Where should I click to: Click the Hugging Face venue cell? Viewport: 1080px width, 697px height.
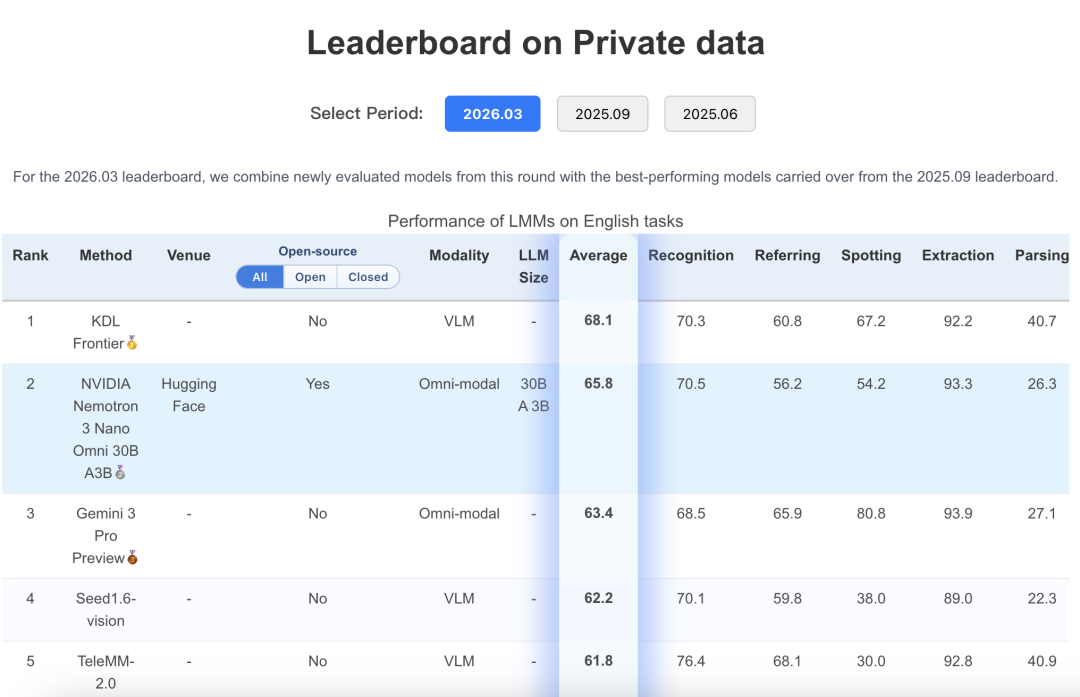point(189,395)
